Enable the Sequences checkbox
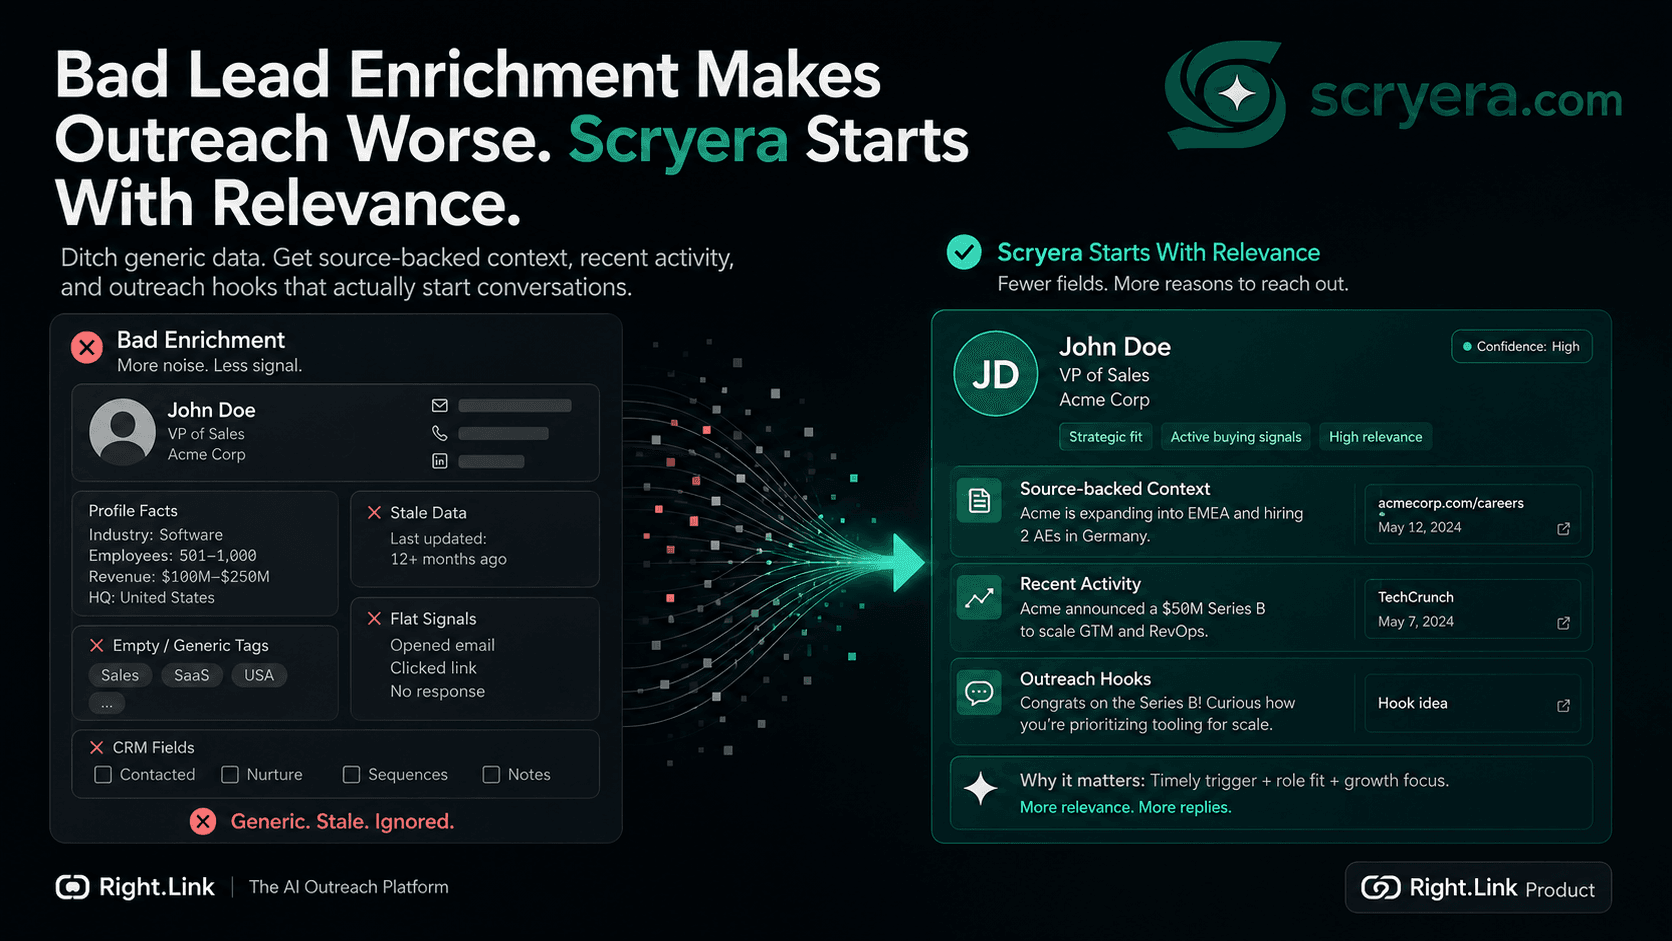Screen dimensions: 1672x941 coord(351,775)
